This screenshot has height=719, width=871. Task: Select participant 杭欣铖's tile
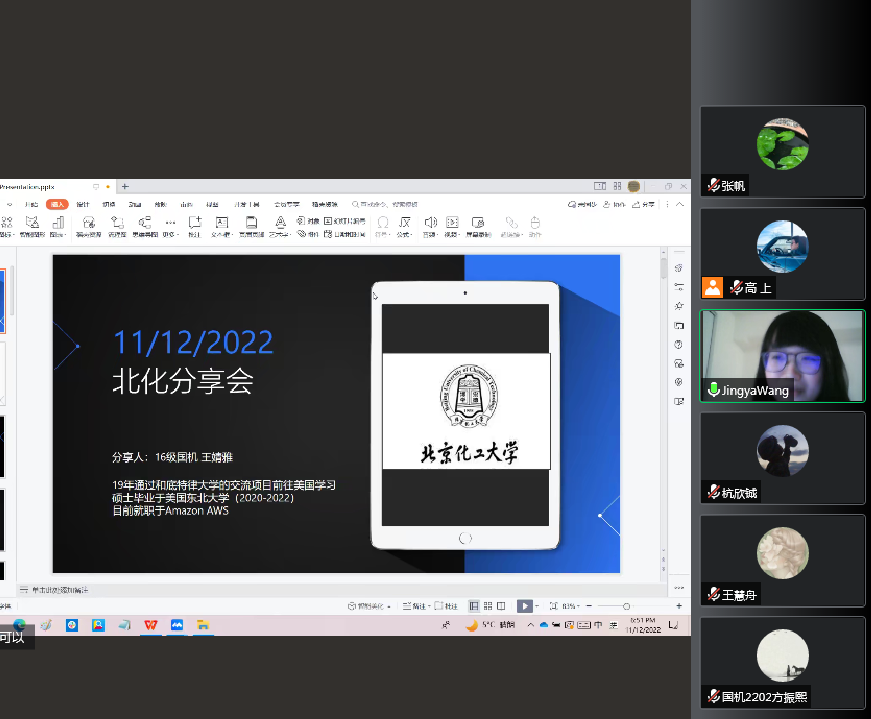point(782,458)
